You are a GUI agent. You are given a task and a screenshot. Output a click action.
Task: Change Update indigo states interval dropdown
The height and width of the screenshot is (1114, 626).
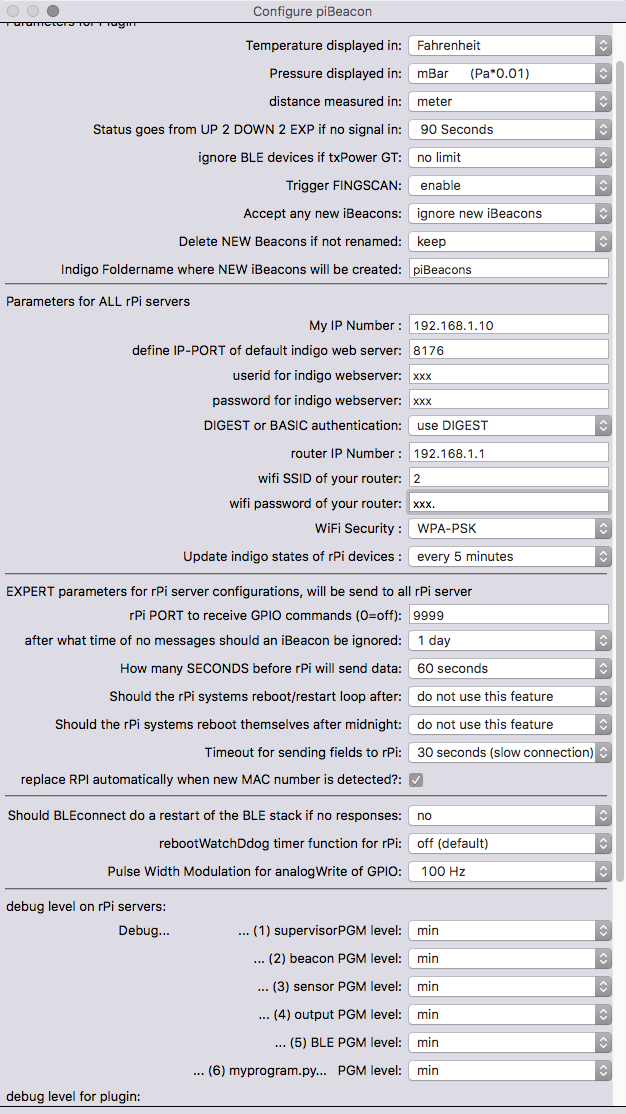tap(509, 556)
